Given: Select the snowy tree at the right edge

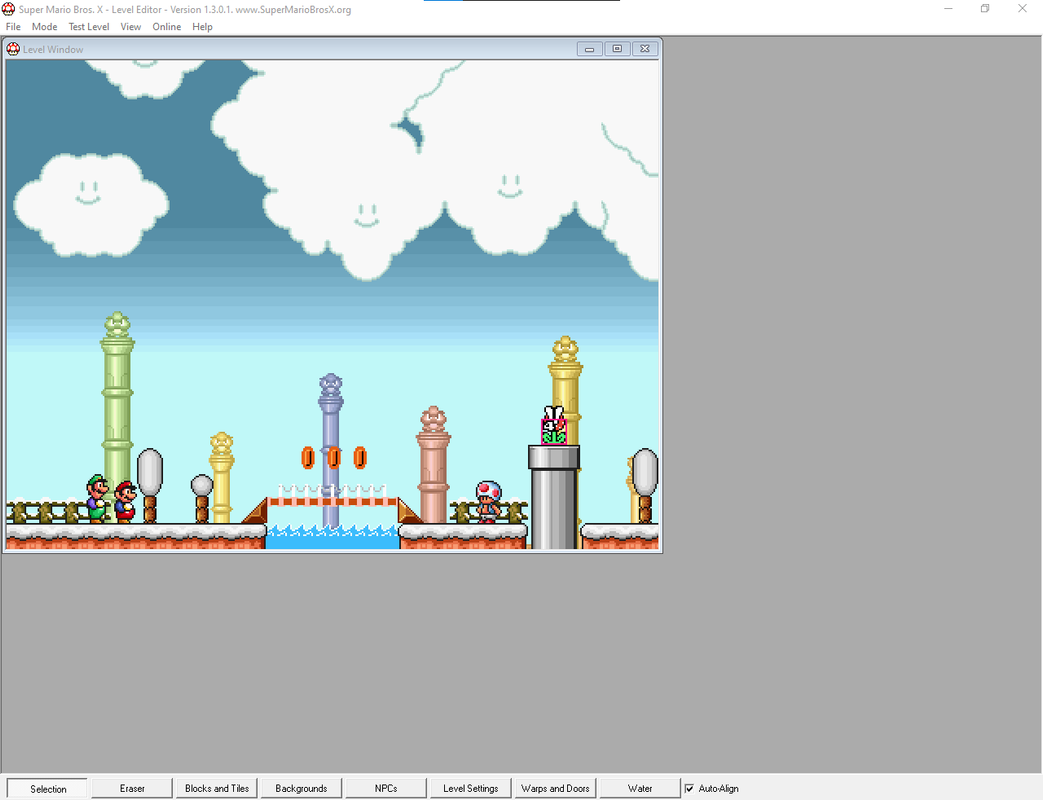Looking at the screenshot, I should point(645,485).
